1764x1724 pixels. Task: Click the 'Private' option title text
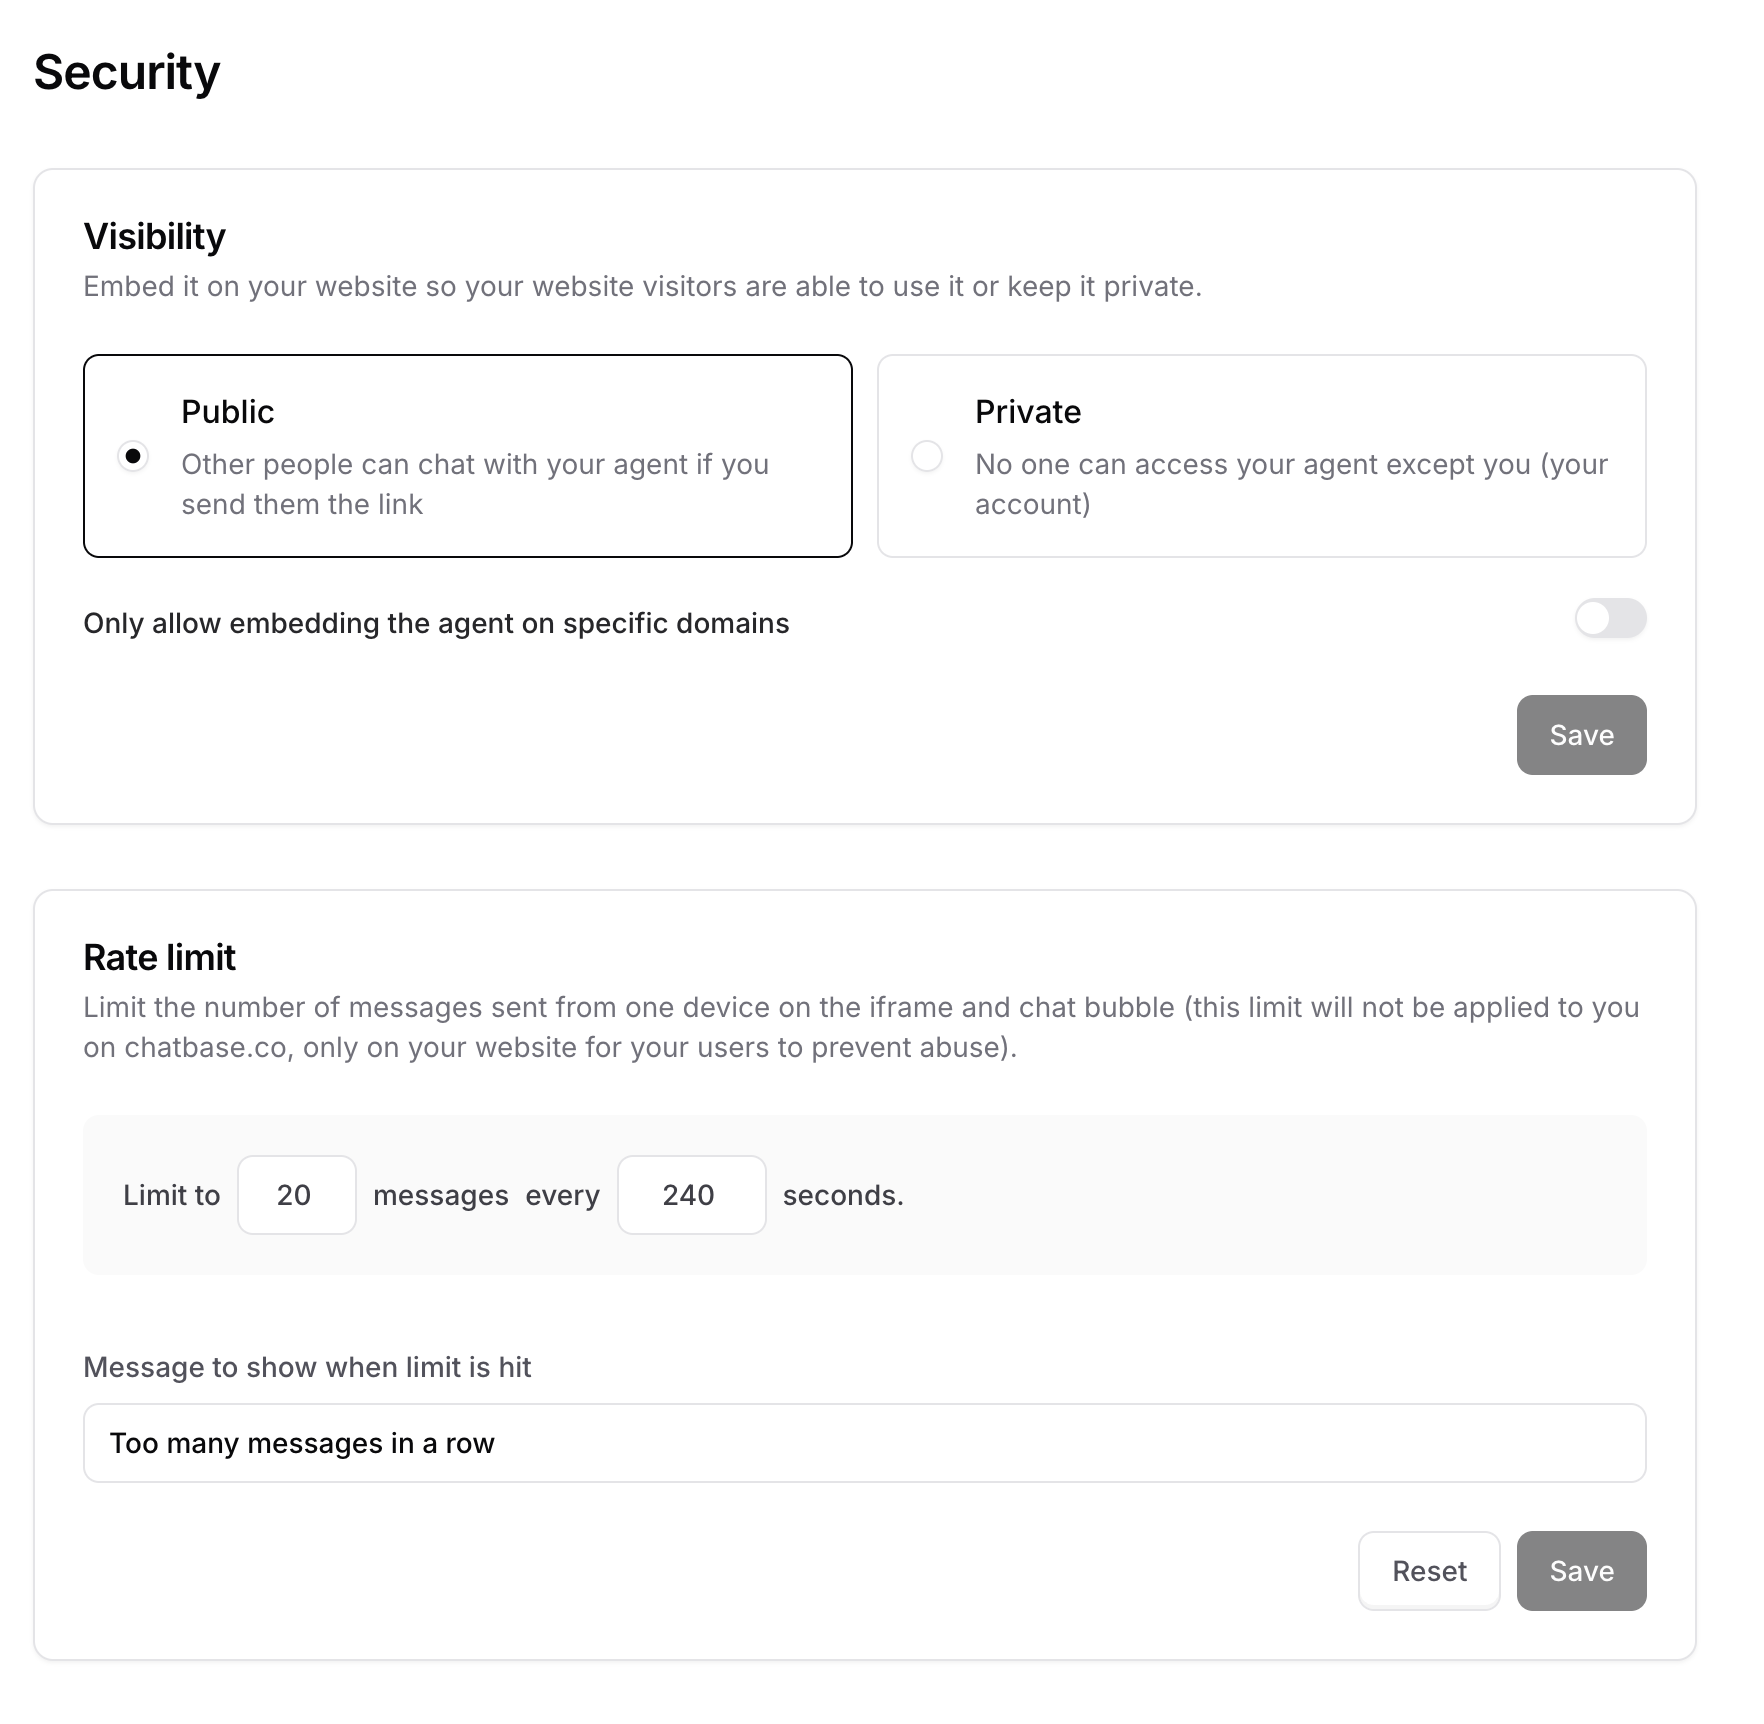tap(1028, 412)
